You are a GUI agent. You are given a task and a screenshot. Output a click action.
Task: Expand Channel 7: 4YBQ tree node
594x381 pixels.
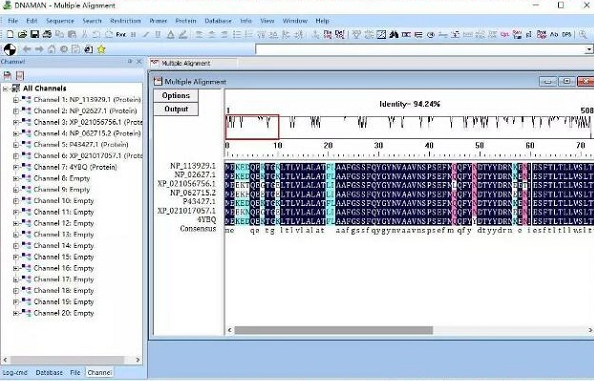[x=16, y=167]
